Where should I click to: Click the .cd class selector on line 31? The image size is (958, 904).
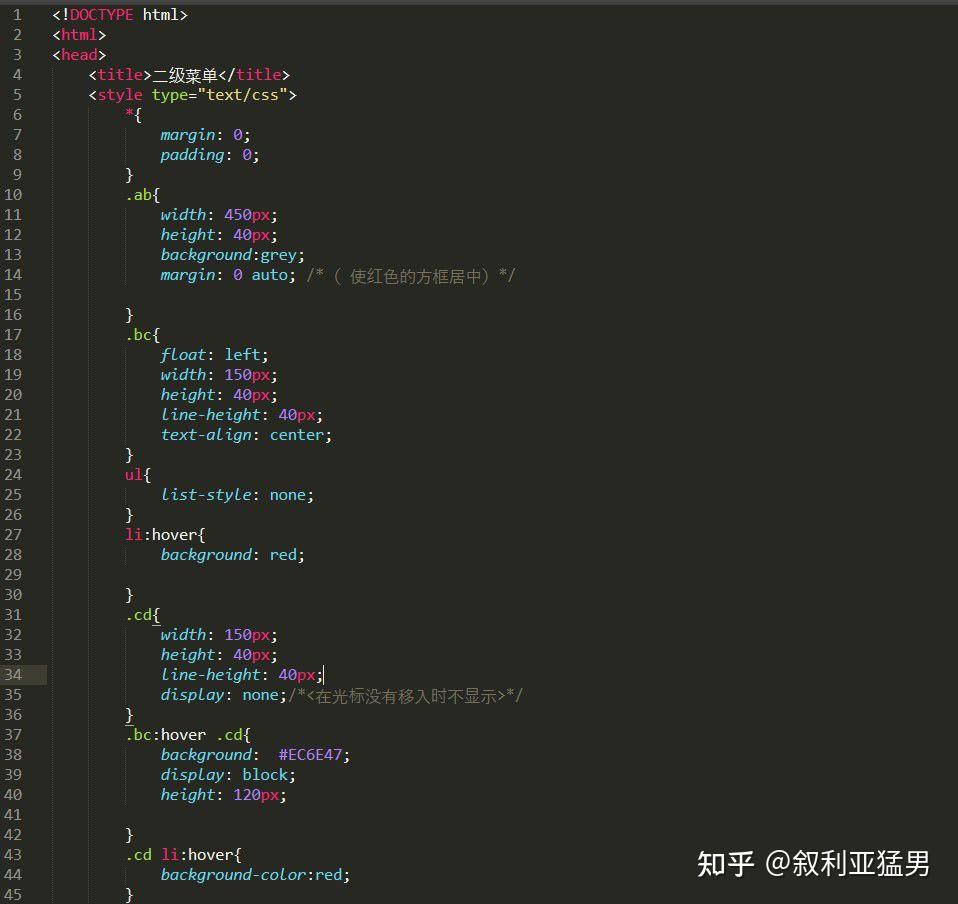(140, 614)
